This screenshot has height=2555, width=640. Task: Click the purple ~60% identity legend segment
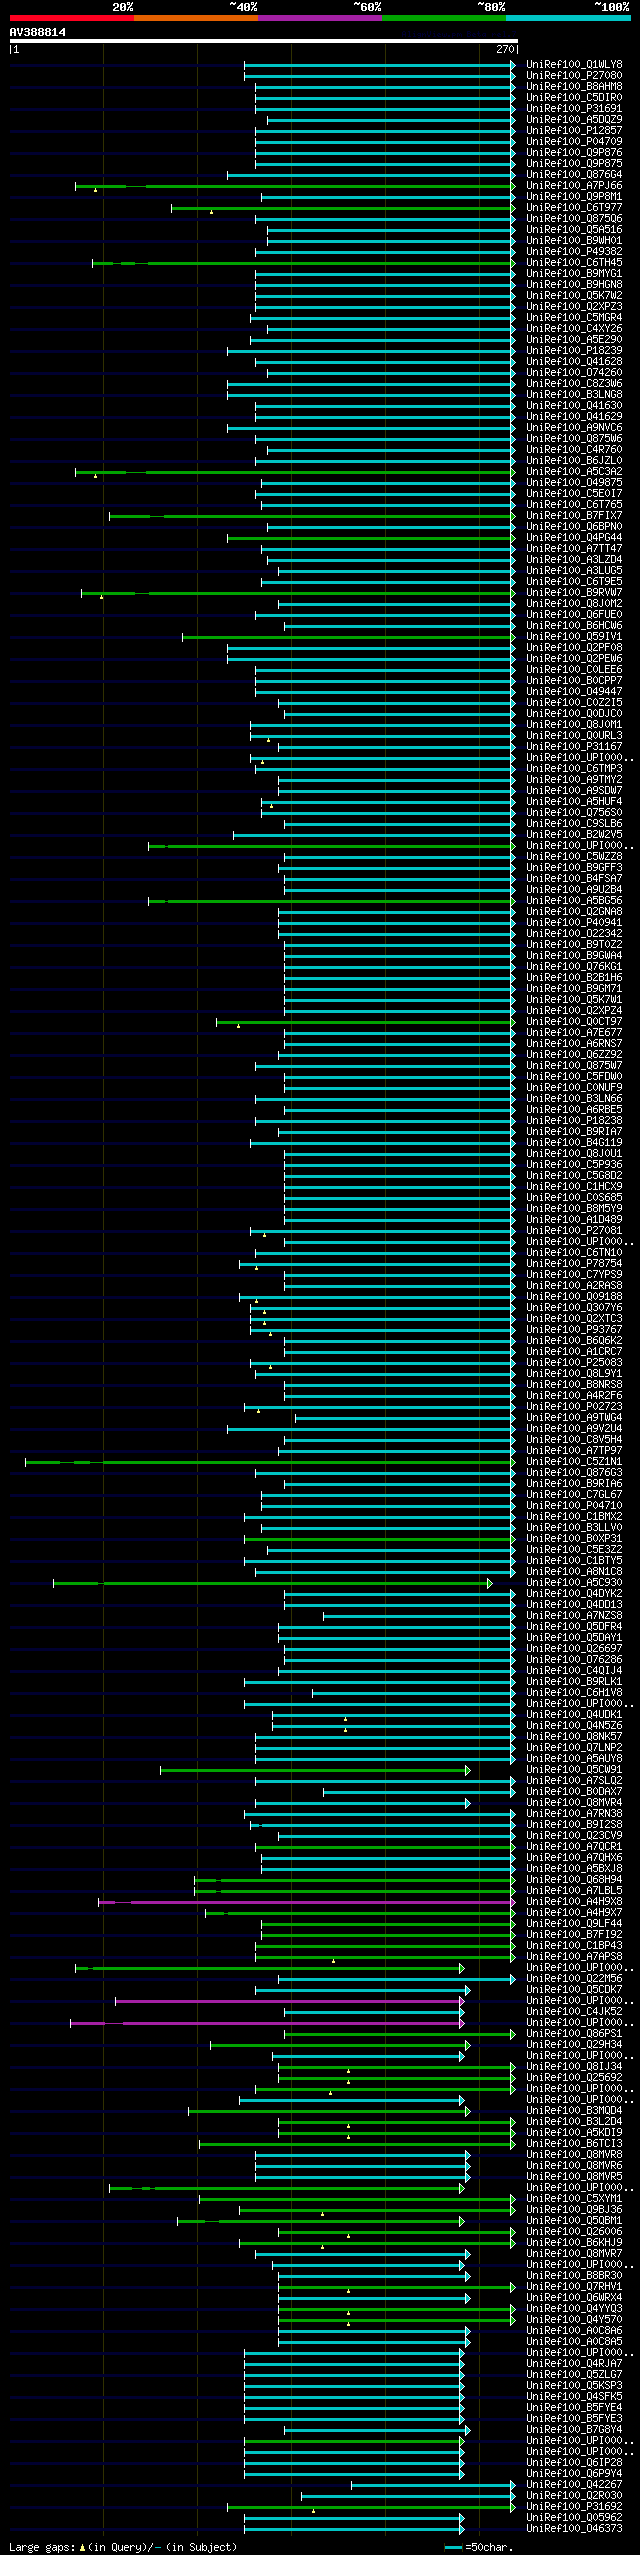click(320, 18)
